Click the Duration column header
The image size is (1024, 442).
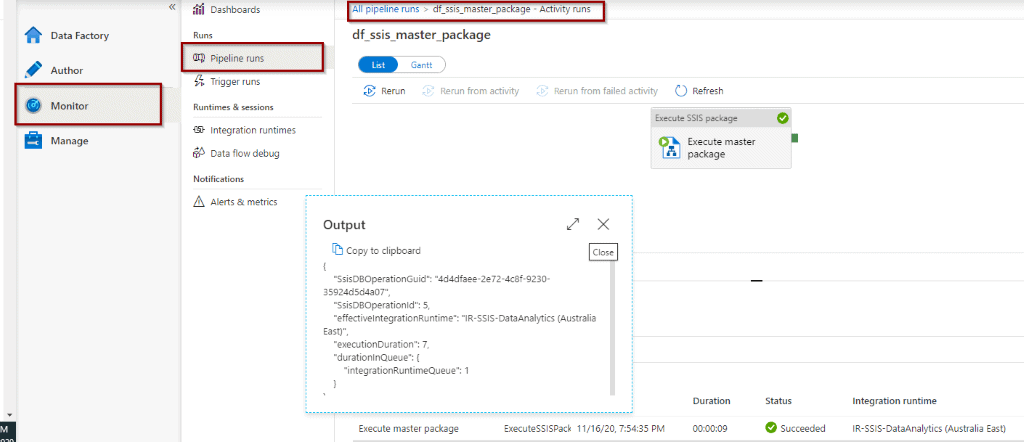(711, 400)
